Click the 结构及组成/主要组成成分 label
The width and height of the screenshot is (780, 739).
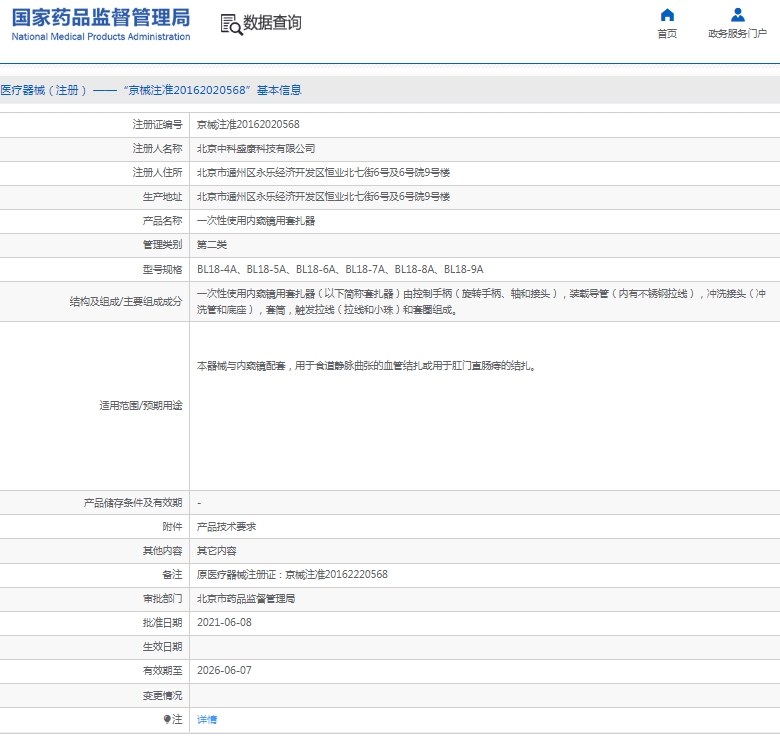pyautogui.click(x=126, y=301)
